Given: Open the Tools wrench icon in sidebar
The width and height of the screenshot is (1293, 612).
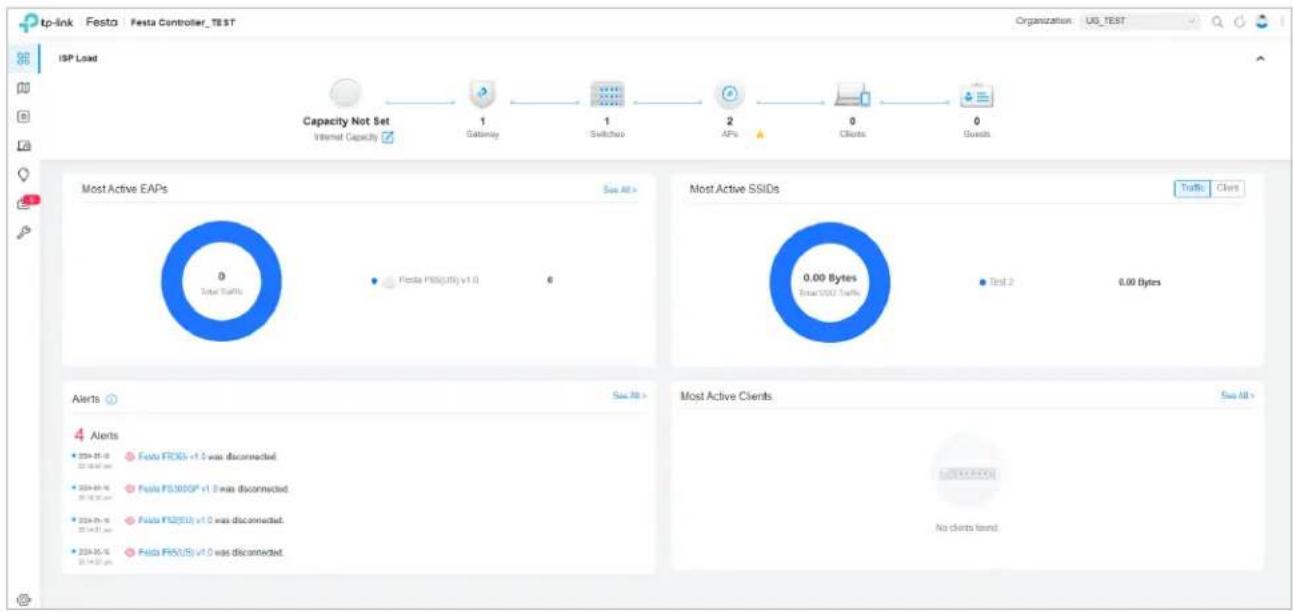Looking at the screenshot, I should click(x=22, y=231).
